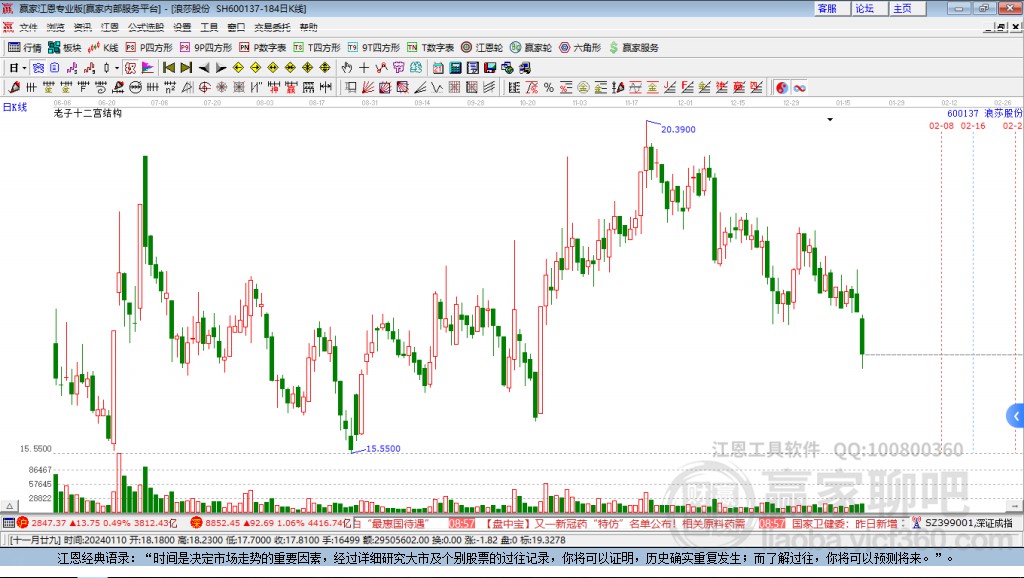
Task: Open the 六角形 hexagon tool
Action: pos(580,48)
